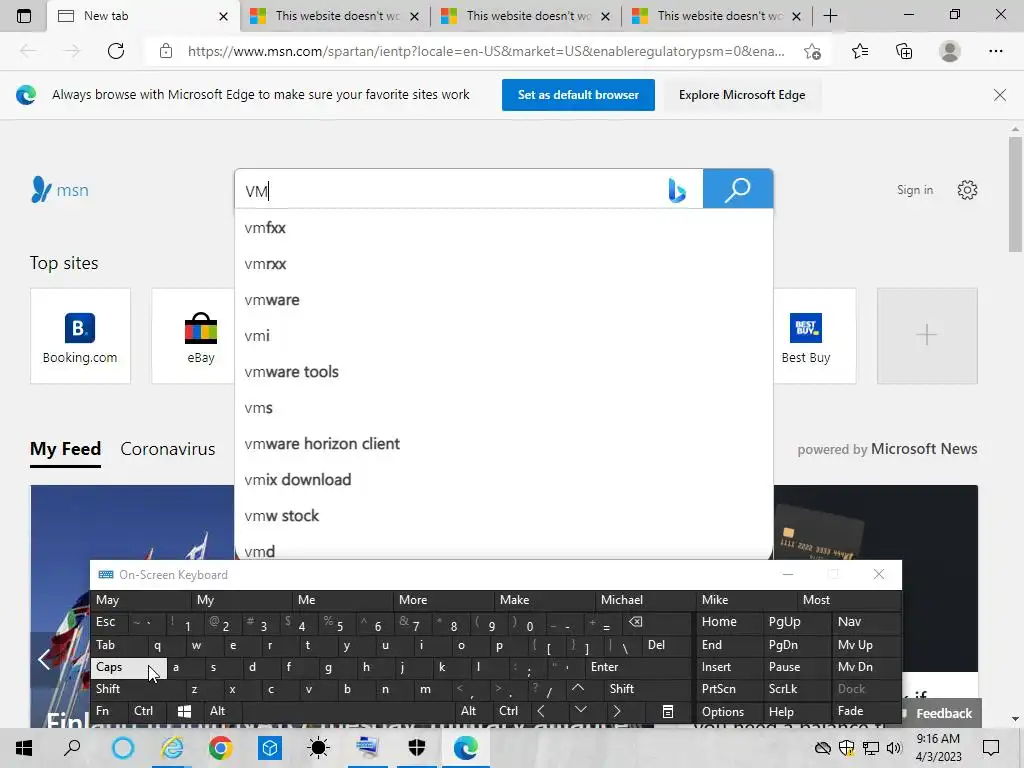Click the volume speaker tray icon
The image size is (1024, 768).
point(894,748)
